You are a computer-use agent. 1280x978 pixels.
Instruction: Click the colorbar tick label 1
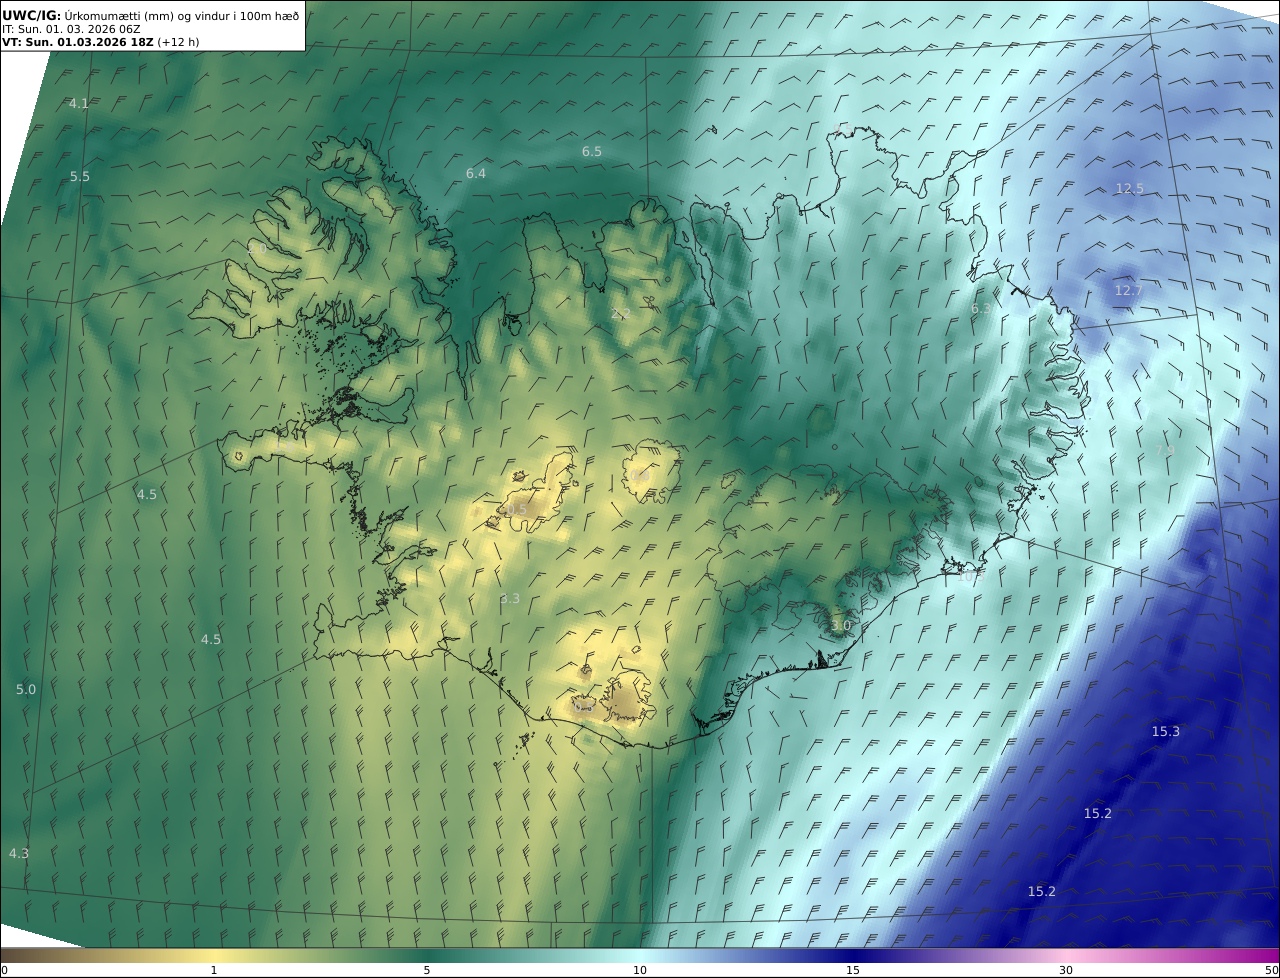(214, 970)
